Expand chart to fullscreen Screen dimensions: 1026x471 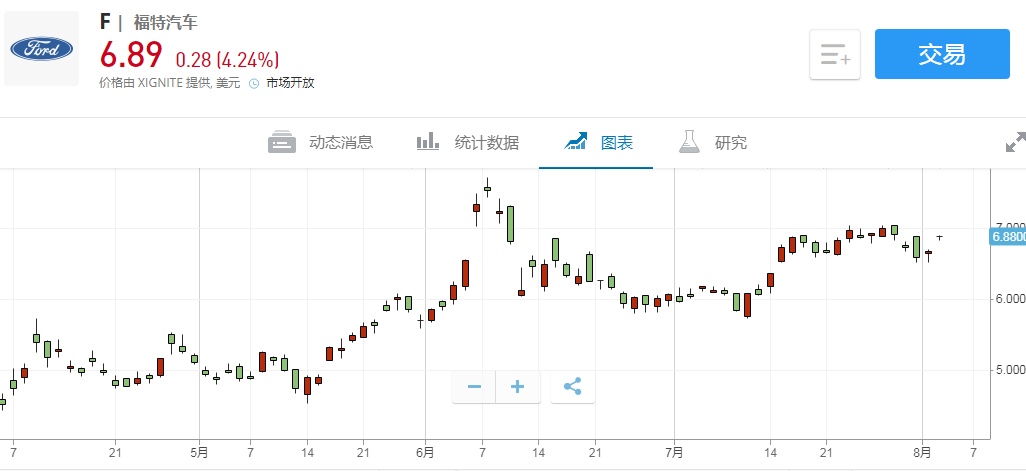tap(1014, 144)
